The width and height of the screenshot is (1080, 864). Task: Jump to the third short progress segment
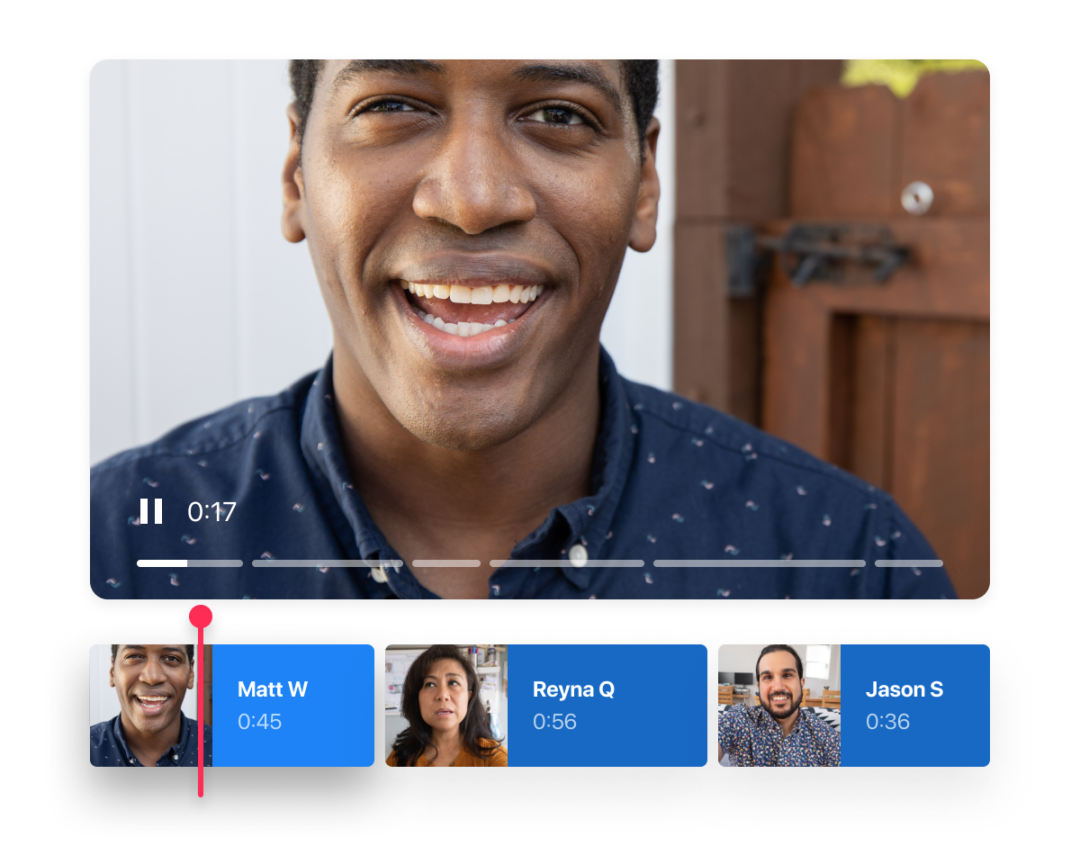[446, 564]
